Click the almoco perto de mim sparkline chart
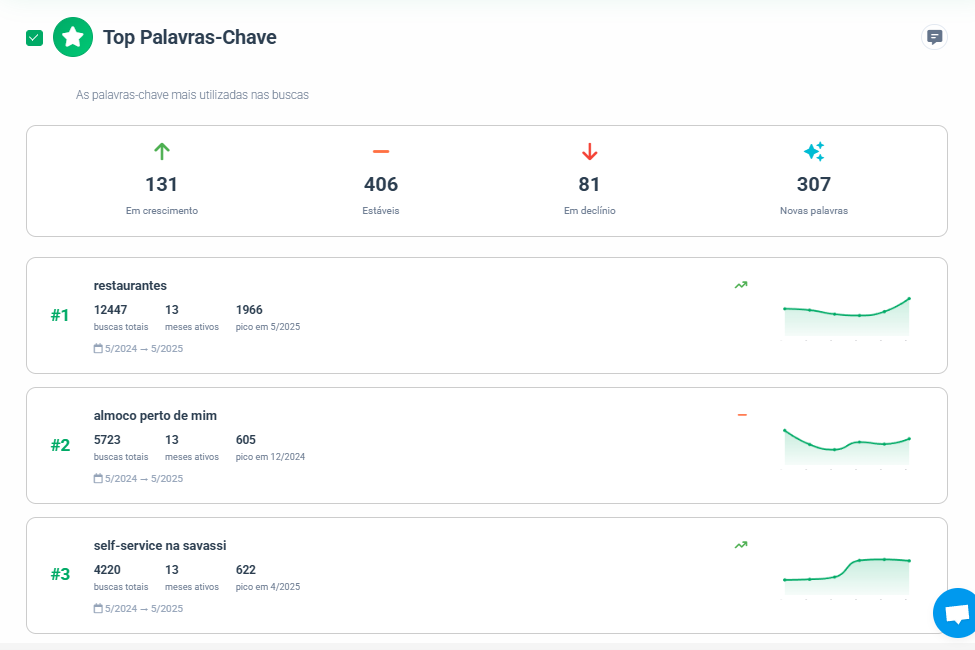975x650 pixels. pos(846,446)
